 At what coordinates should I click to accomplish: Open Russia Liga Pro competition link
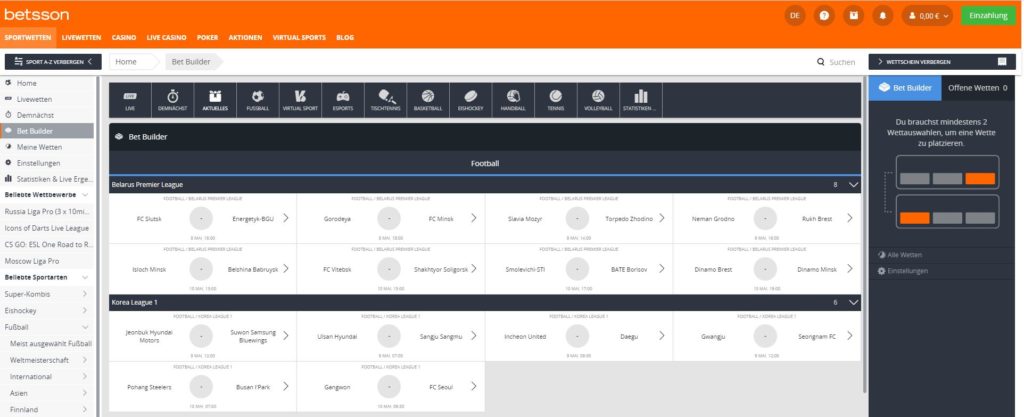[x=47, y=211]
